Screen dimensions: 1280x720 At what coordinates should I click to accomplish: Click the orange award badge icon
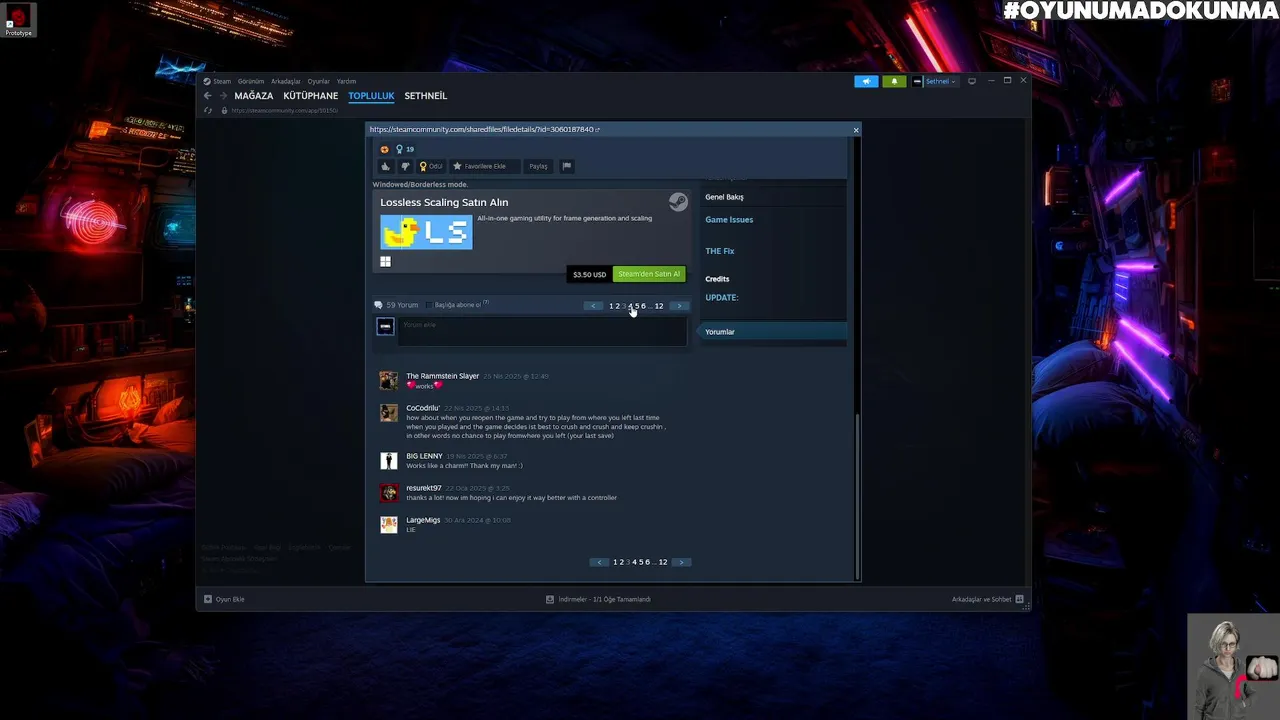384,149
